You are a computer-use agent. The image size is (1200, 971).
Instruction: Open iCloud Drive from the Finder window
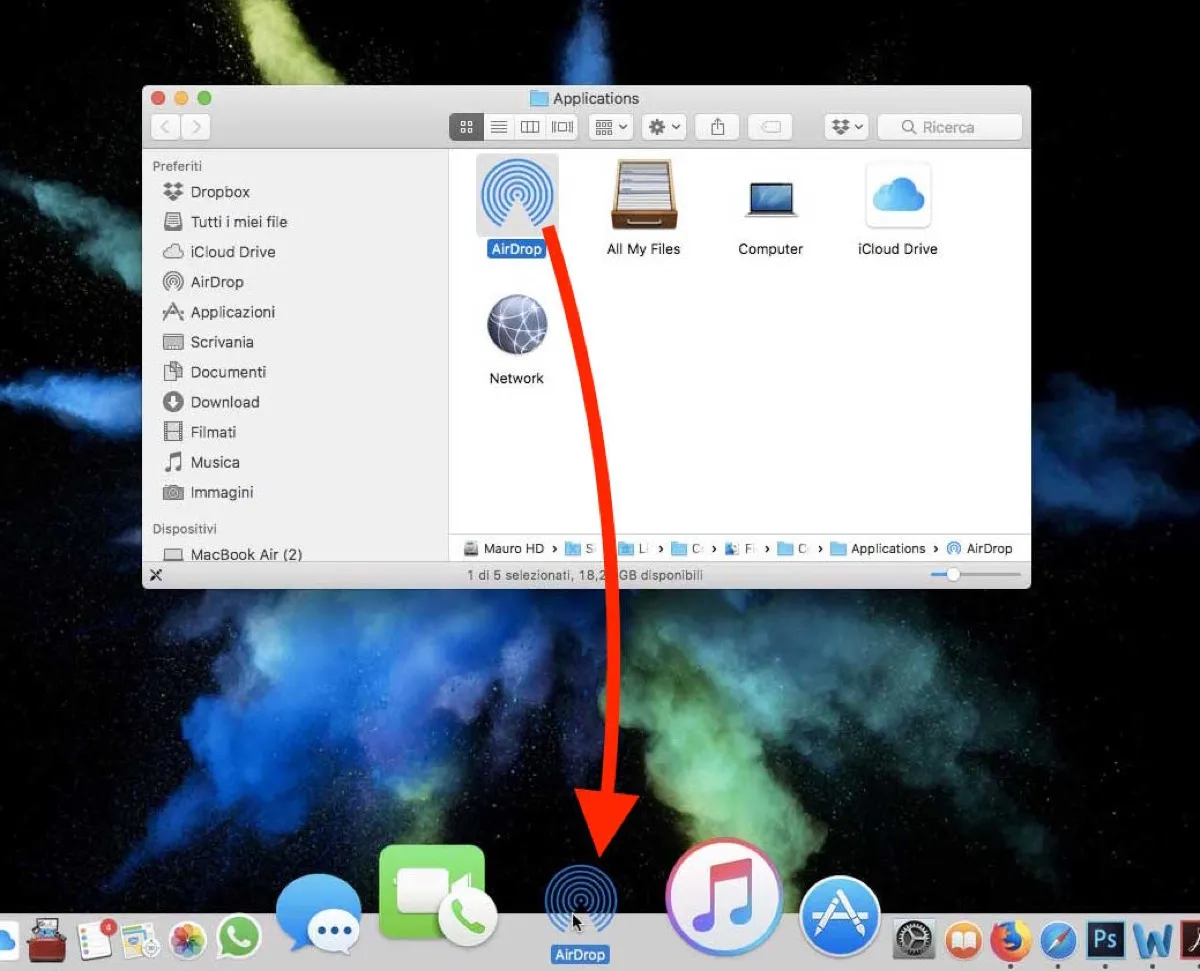(x=897, y=196)
